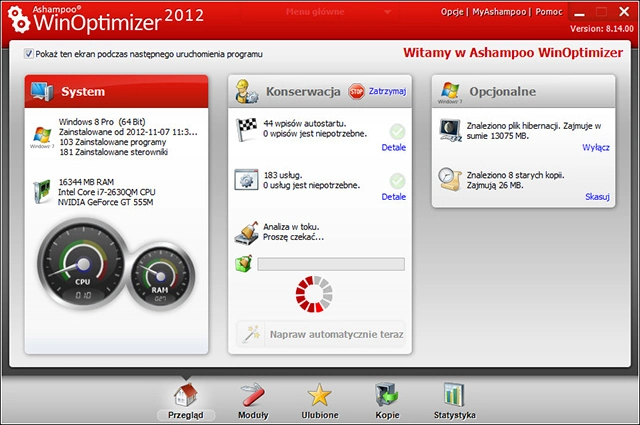Screen dimensions: 640x425
Task: Uncheck 'Pokaż ten ekran' startup checkbox
Action: point(29,53)
